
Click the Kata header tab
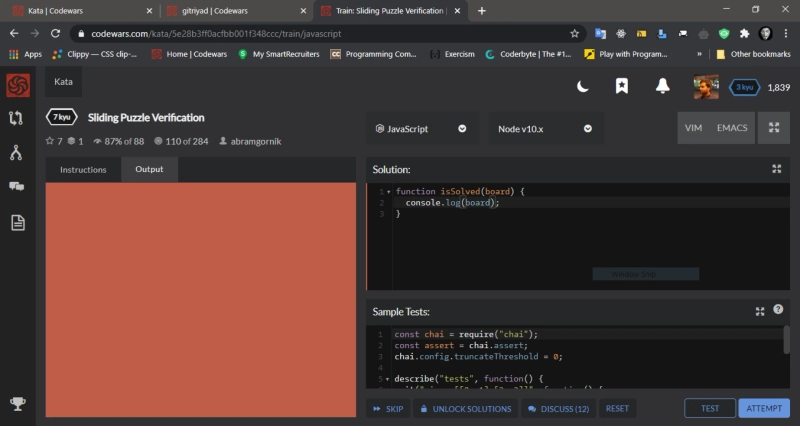point(63,82)
